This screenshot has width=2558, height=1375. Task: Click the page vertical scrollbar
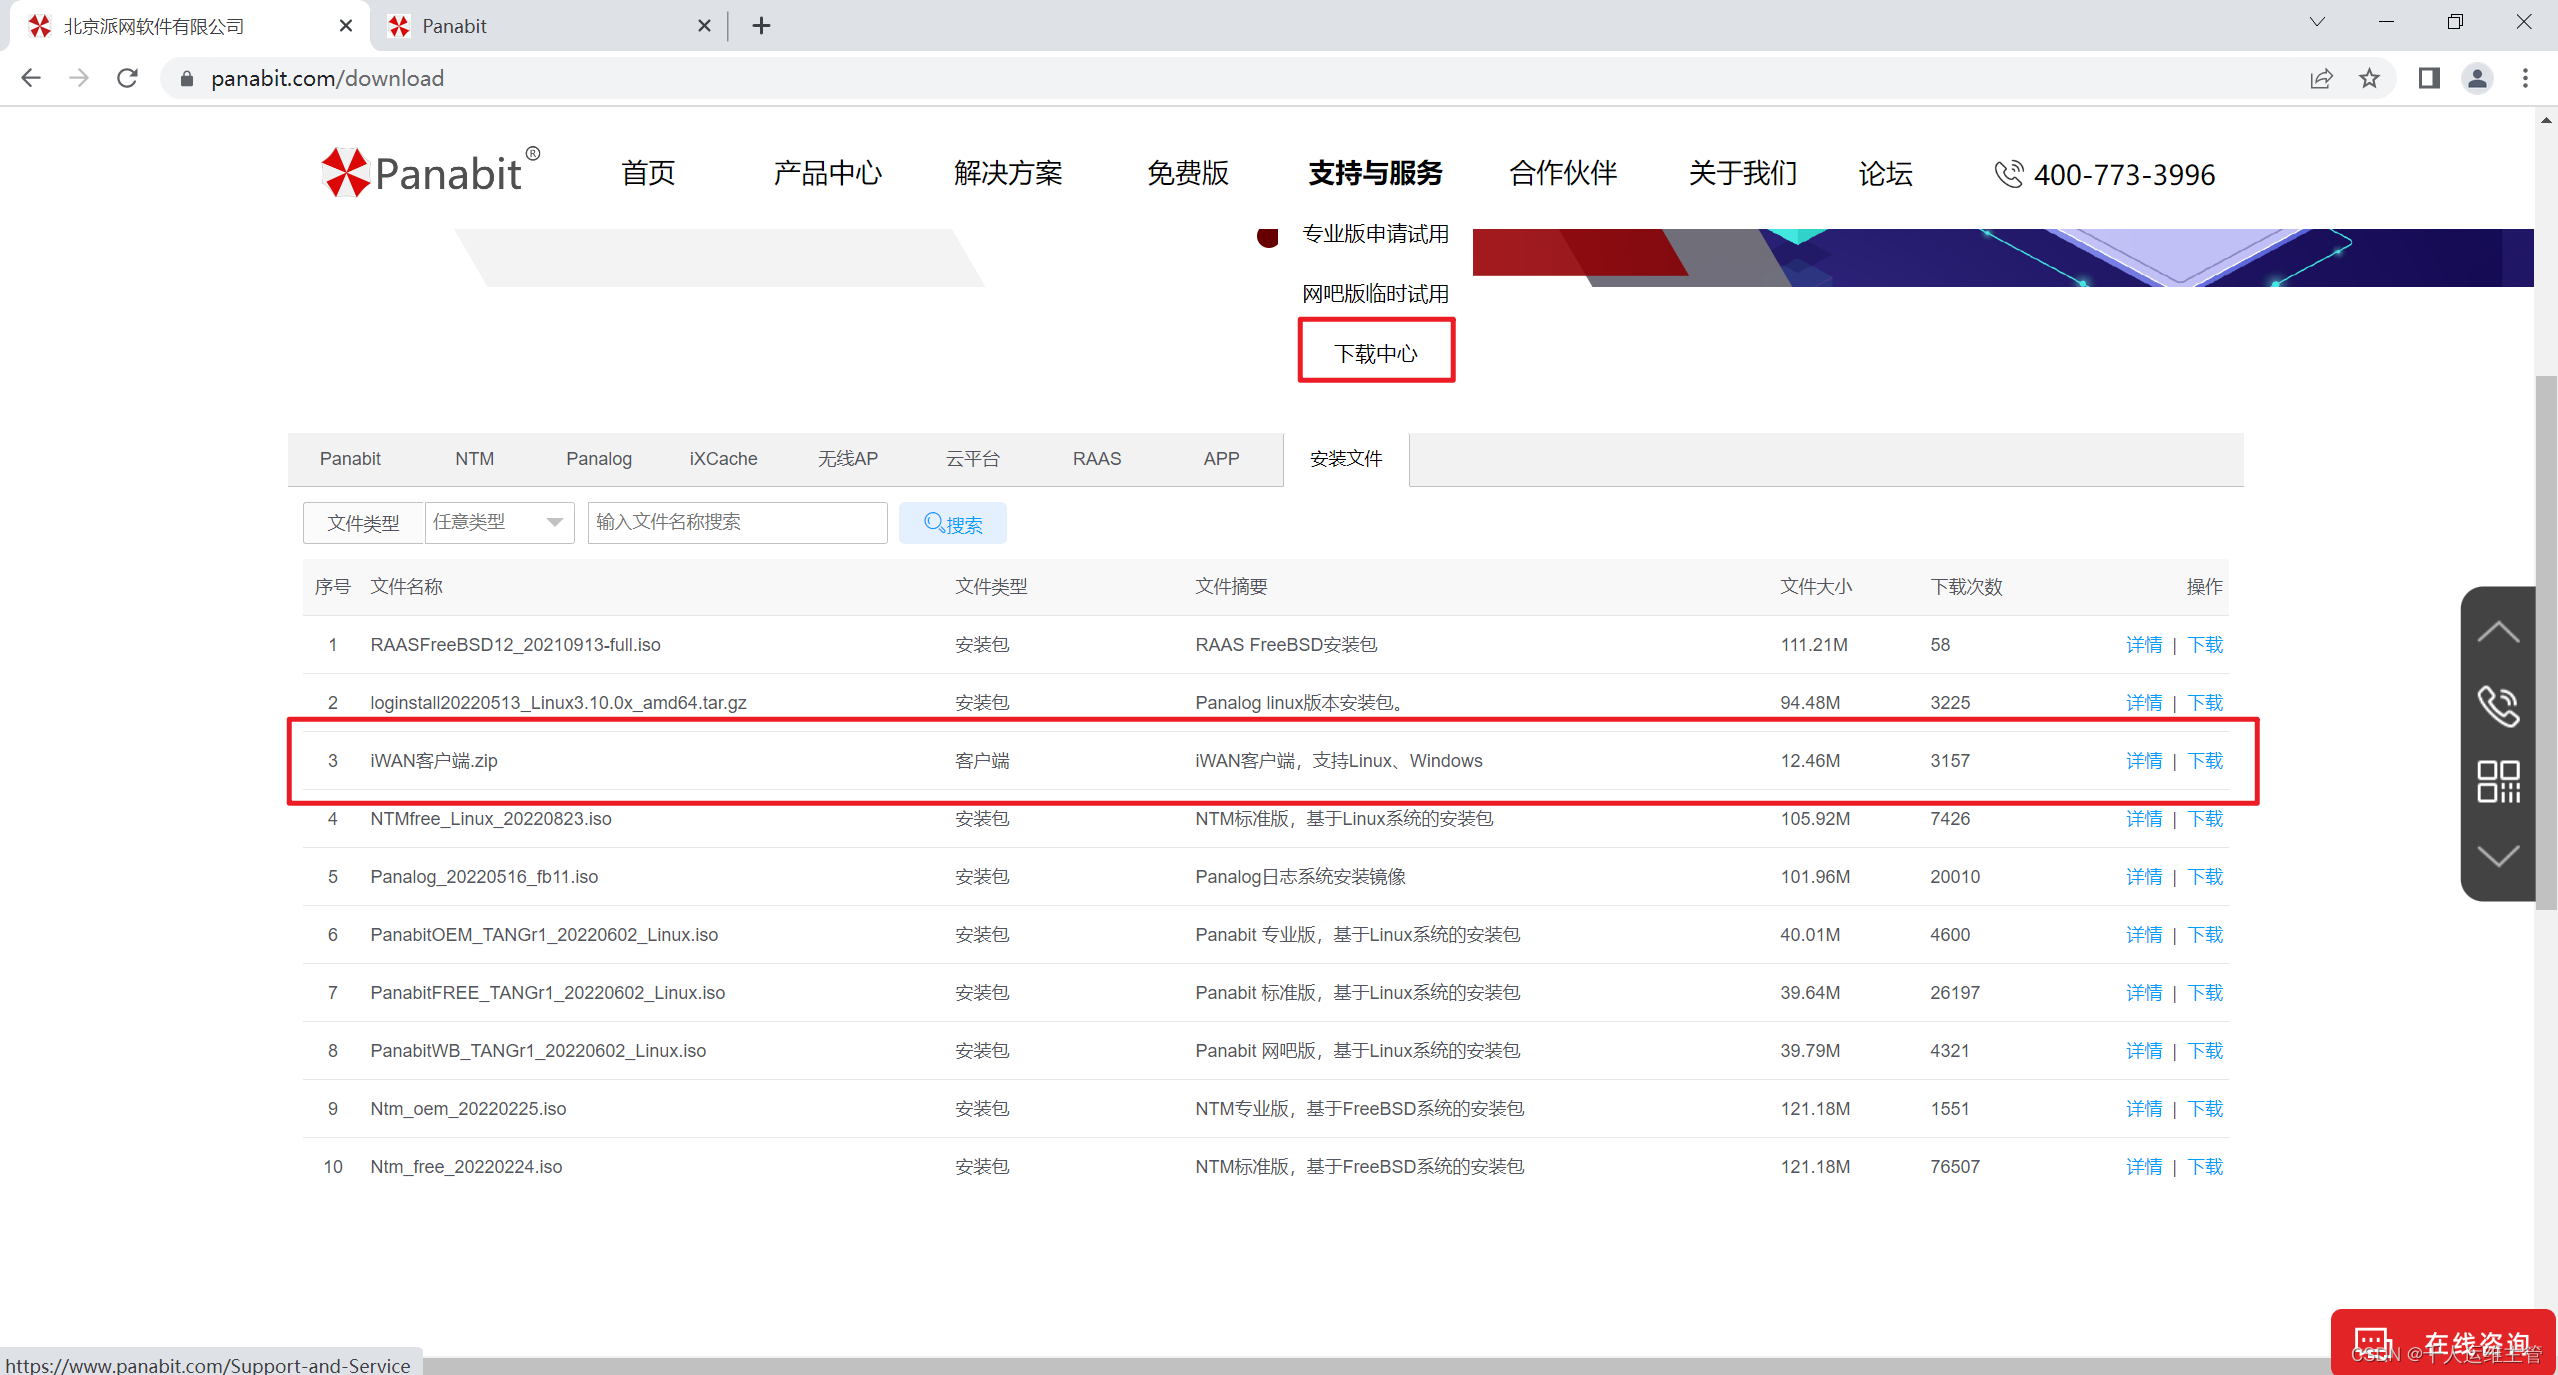pyautogui.click(x=2546, y=640)
